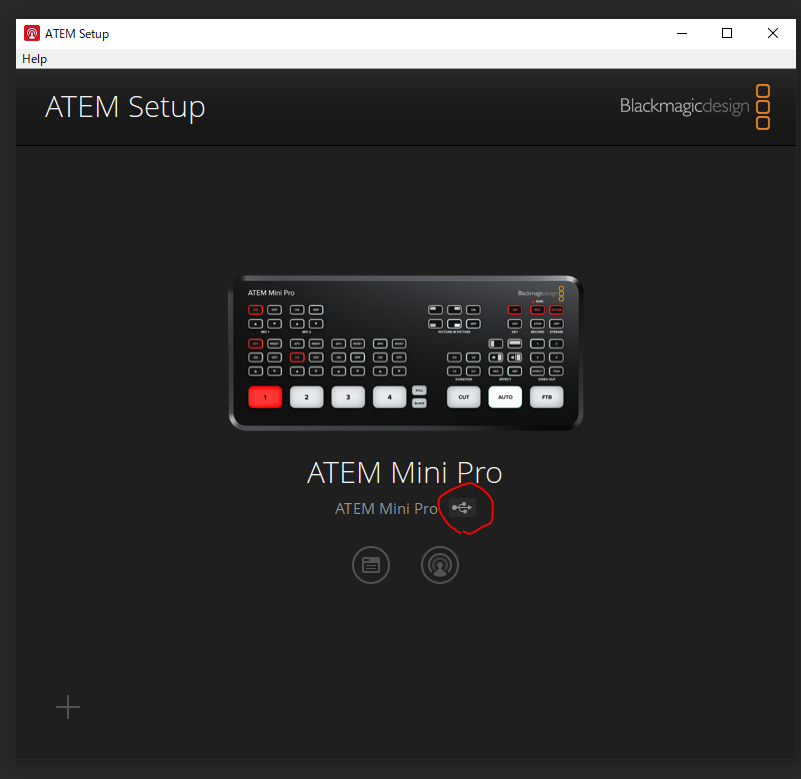The width and height of the screenshot is (801, 779).
Task: Open the ATEM Mini Pro settings icon
Action: pos(371,565)
